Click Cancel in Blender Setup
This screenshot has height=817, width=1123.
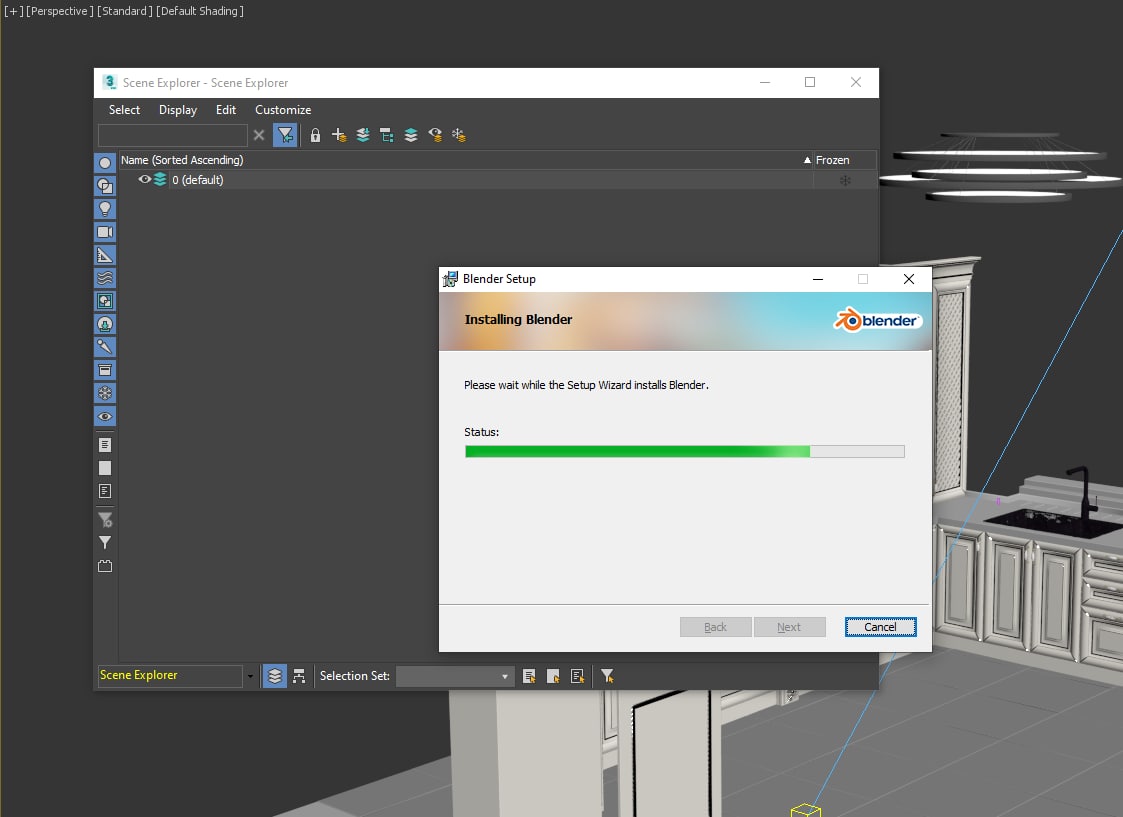pos(880,627)
